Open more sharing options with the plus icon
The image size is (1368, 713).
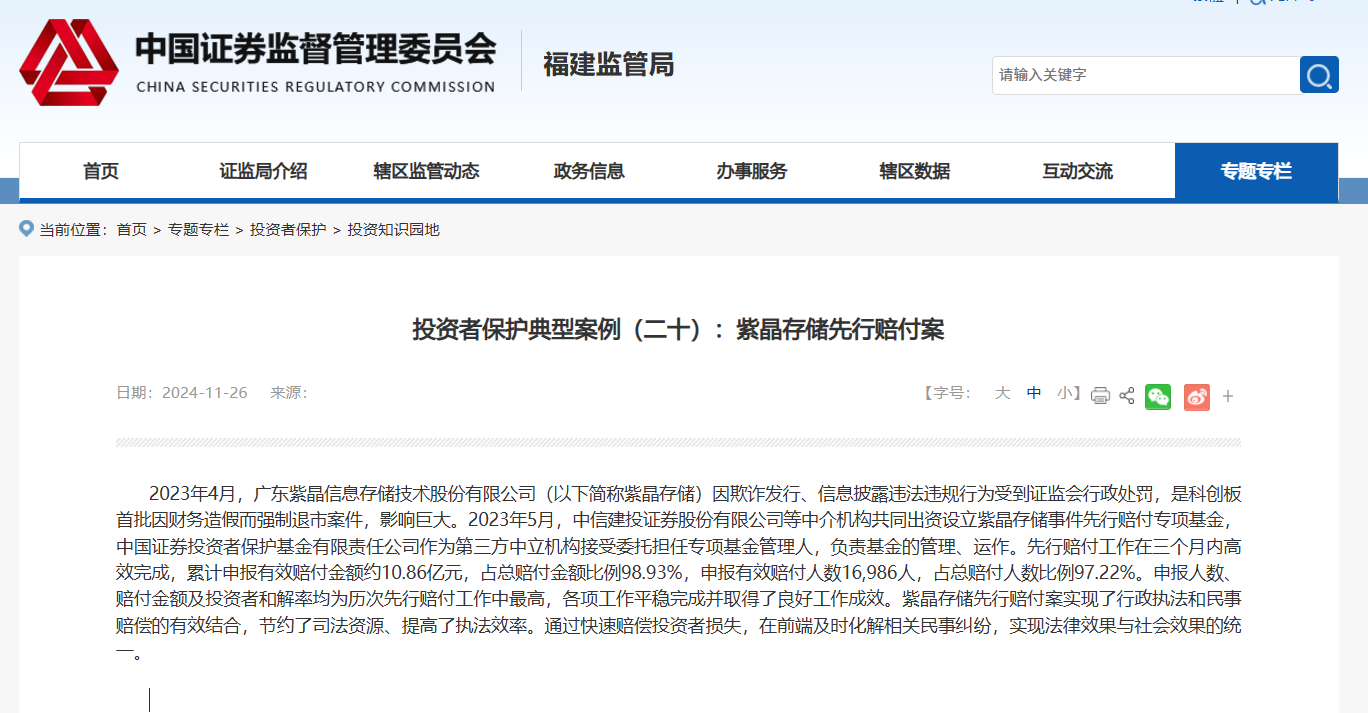(x=1228, y=396)
